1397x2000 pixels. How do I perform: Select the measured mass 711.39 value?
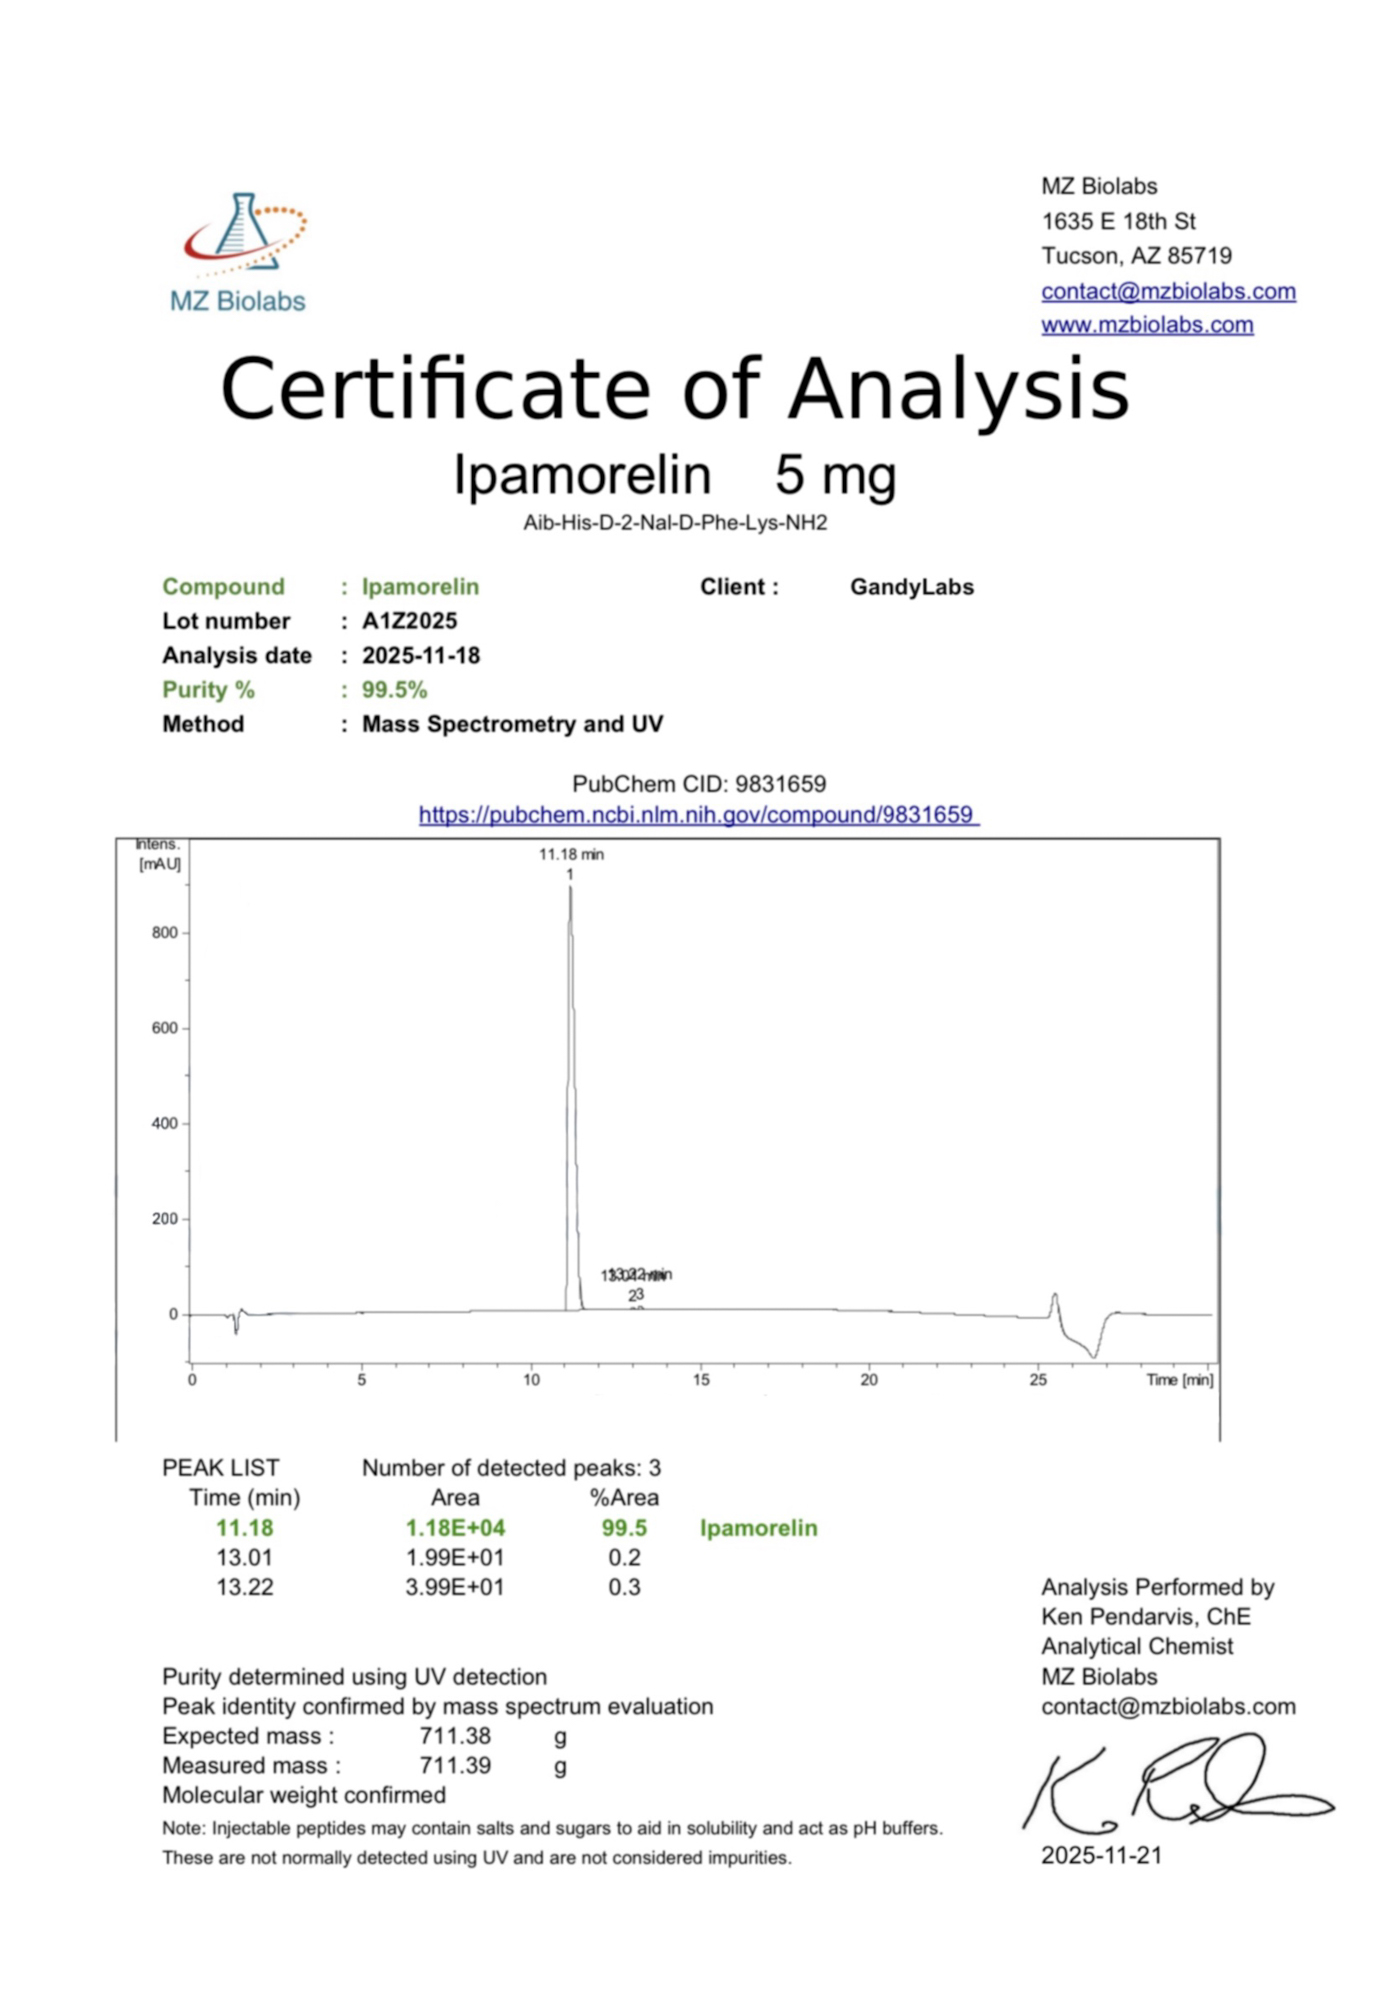pos(455,1765)
